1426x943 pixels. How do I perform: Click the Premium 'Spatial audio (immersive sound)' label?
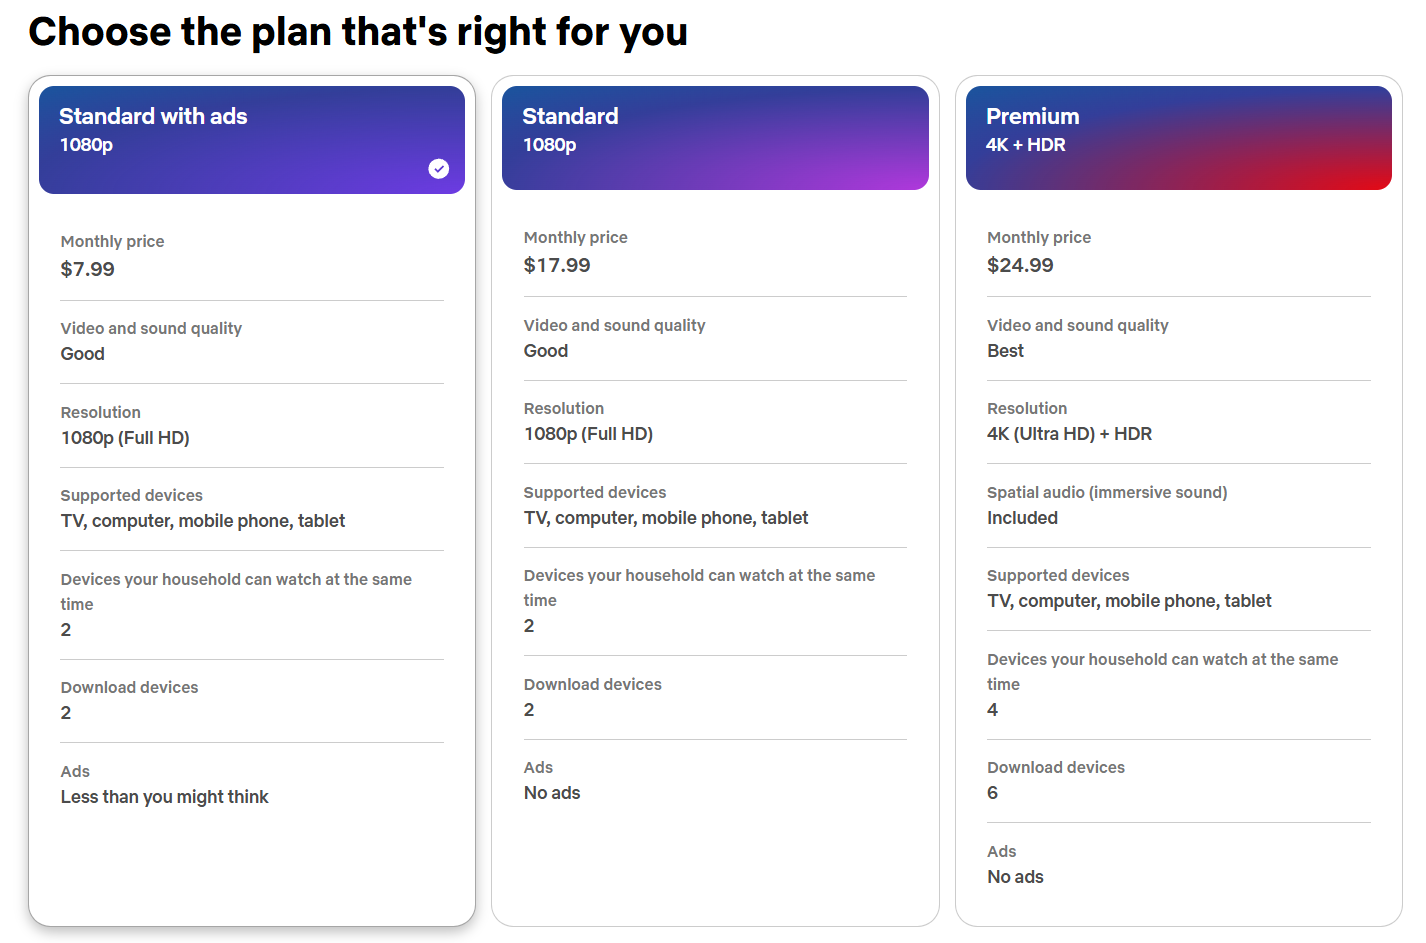1107,492
